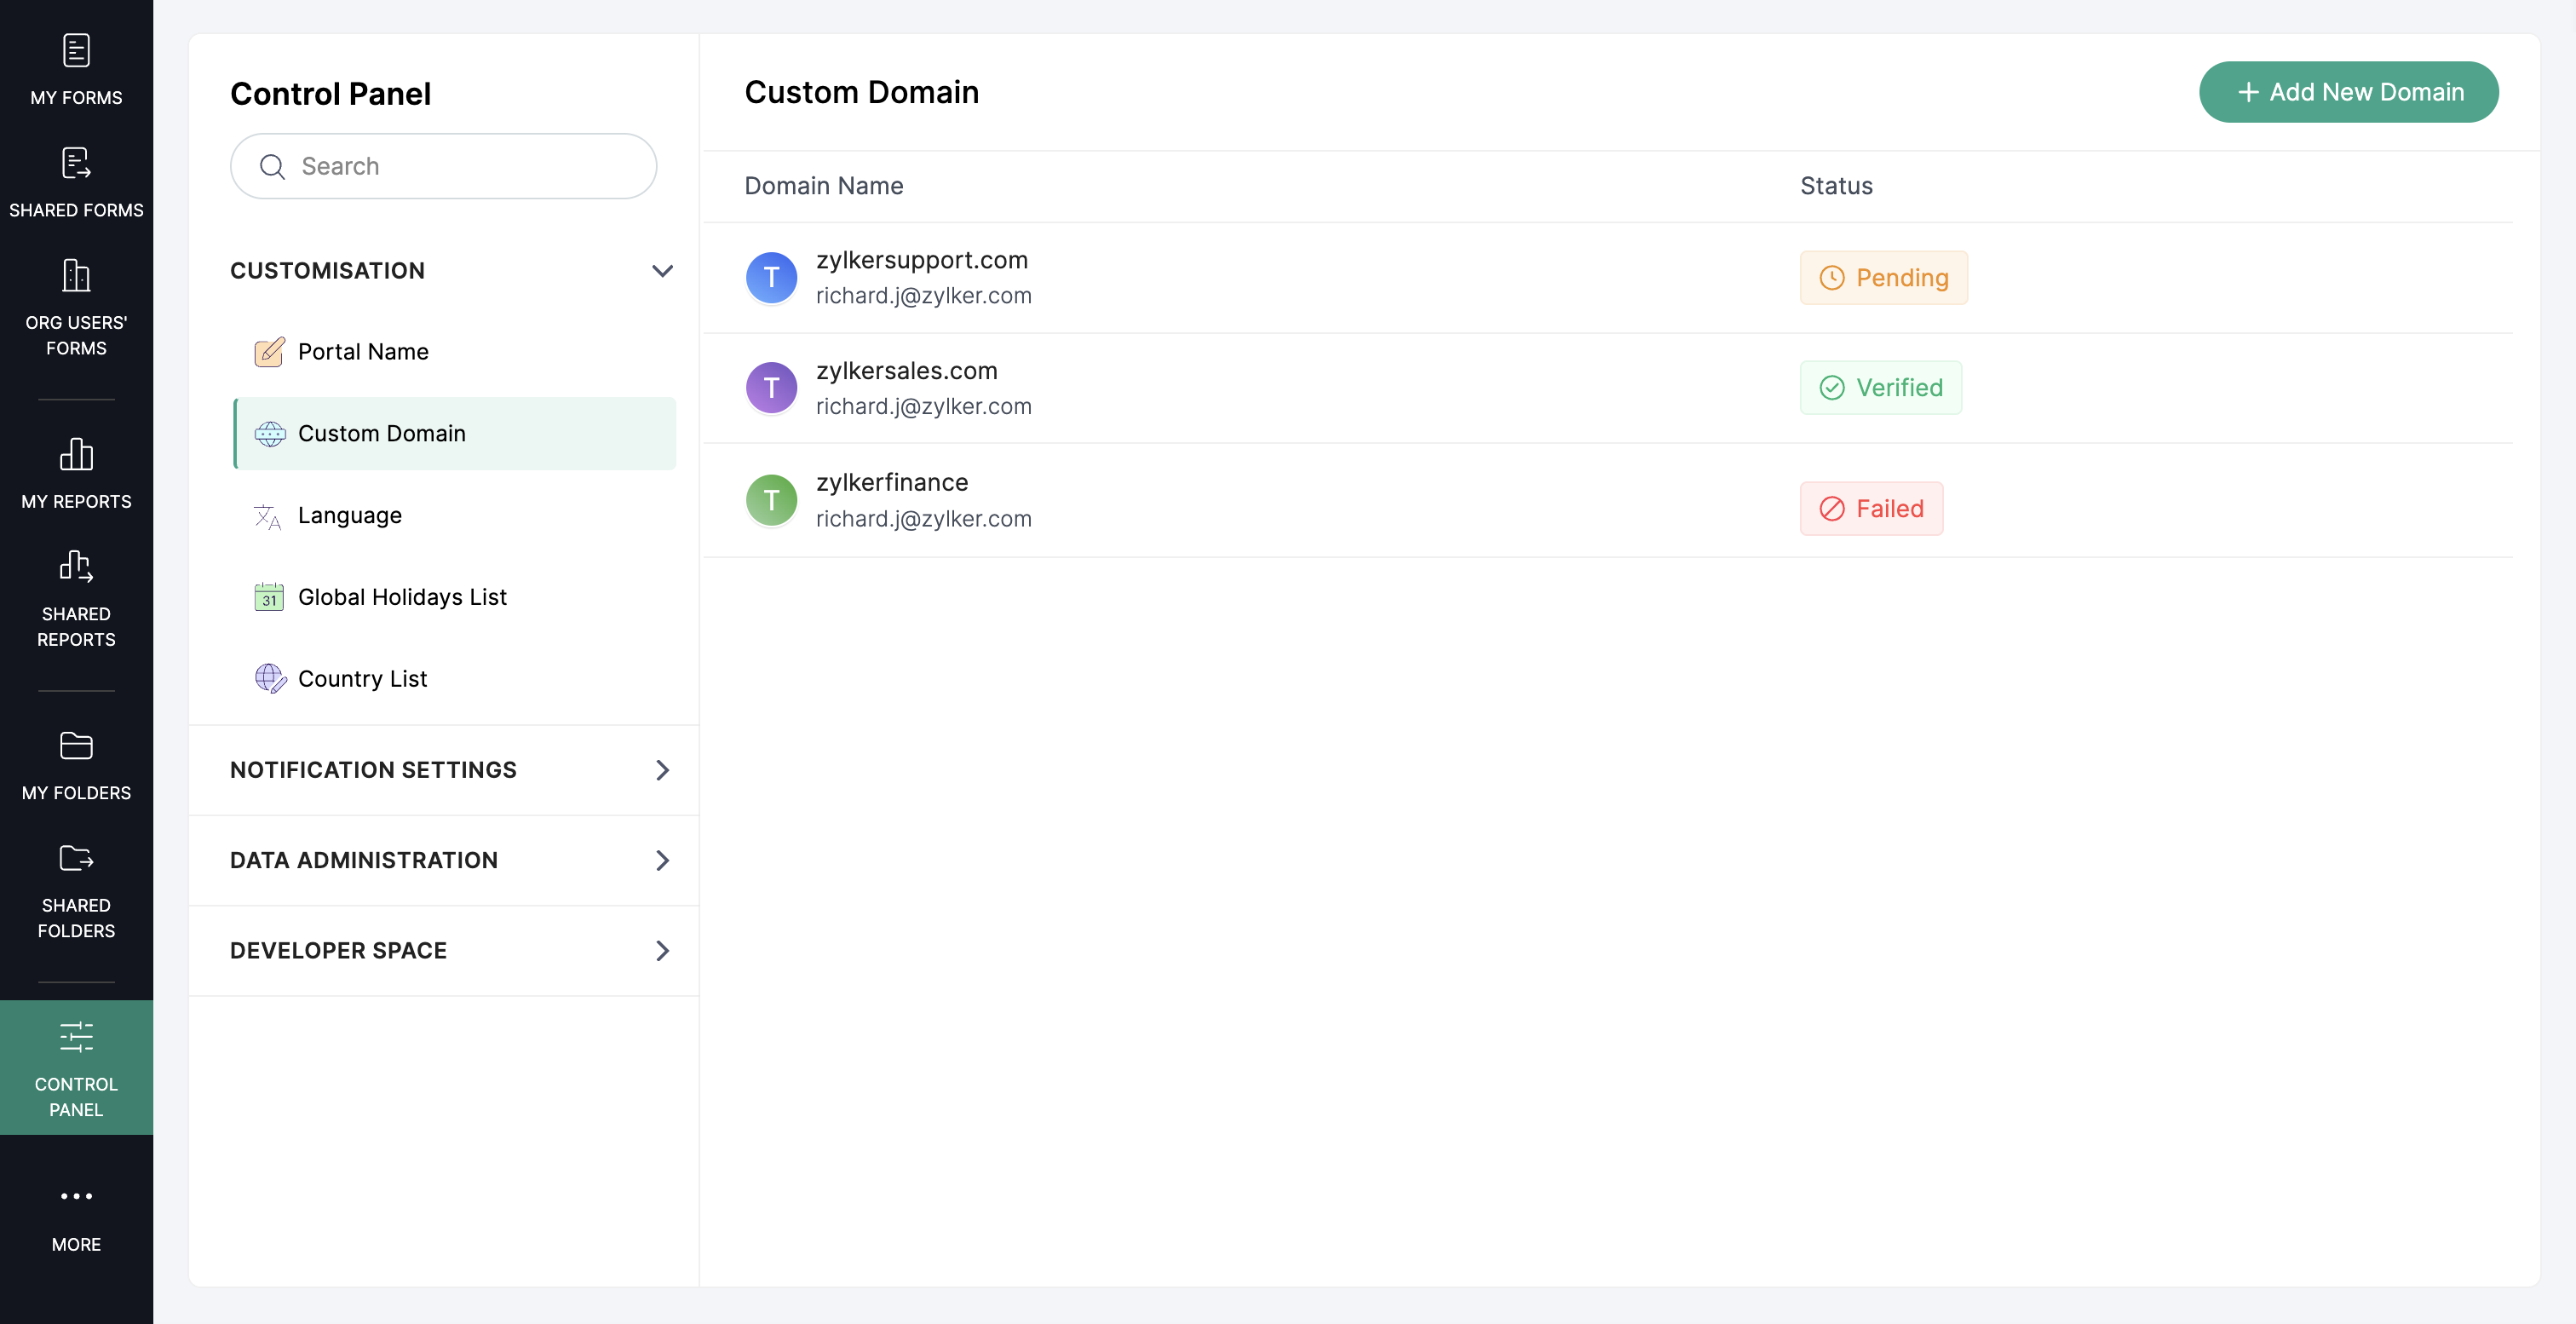Click the Portal Name pencil icon
Image resolution: width=2576 pixels, height=1324 pixels.
point(269,352)
